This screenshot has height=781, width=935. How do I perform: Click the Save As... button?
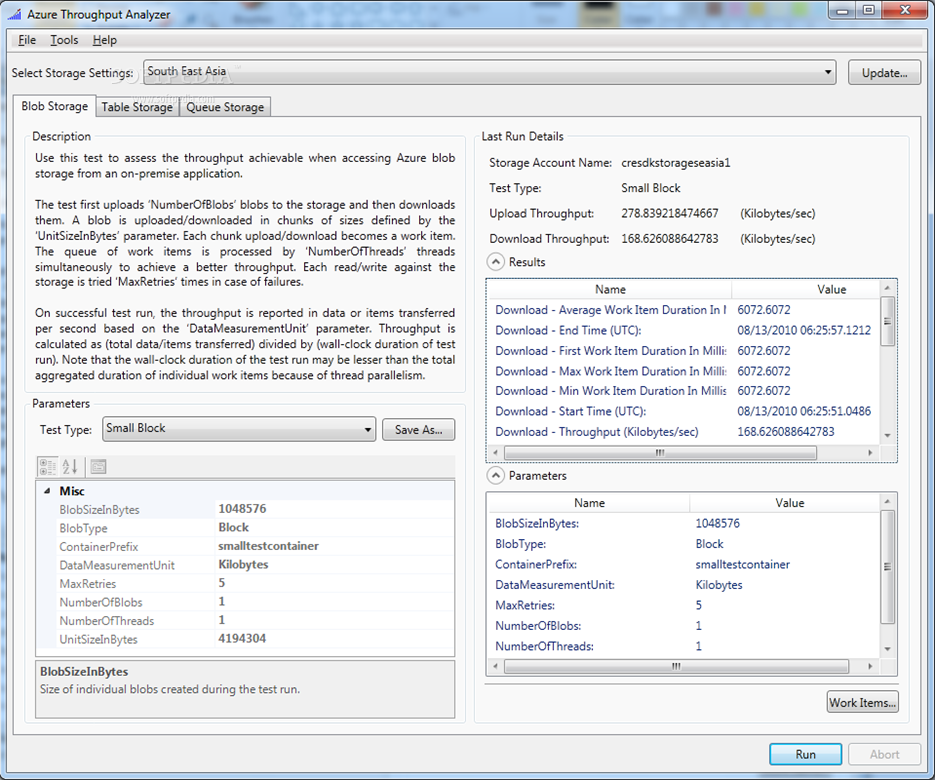[x=419, y=429]
